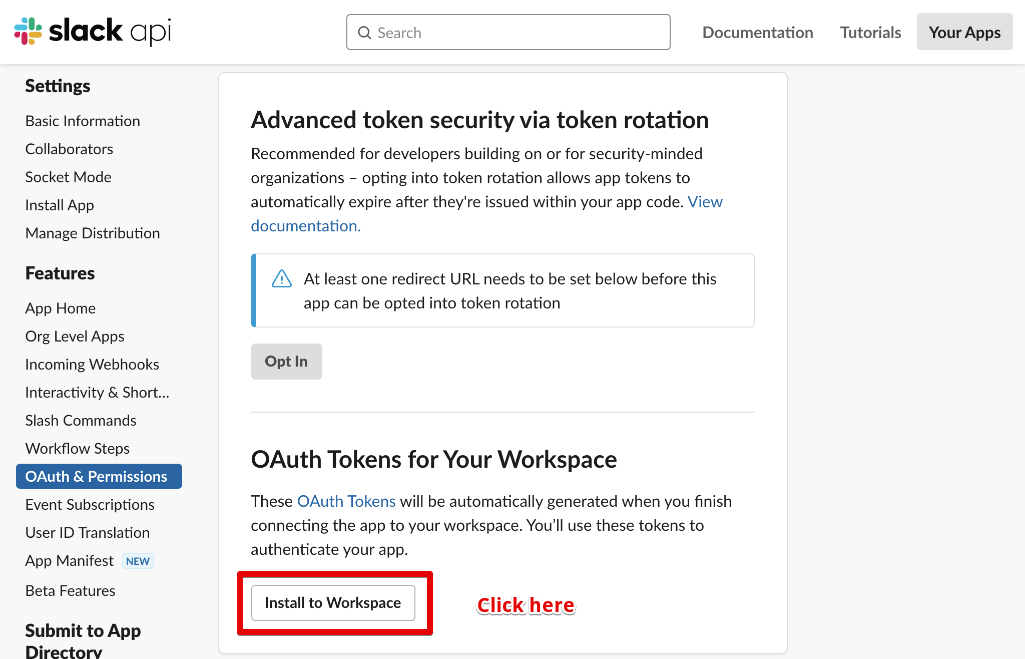Open the Documentation menu item
Viewport: 1025px width, 659px height.
pos(758,32)
